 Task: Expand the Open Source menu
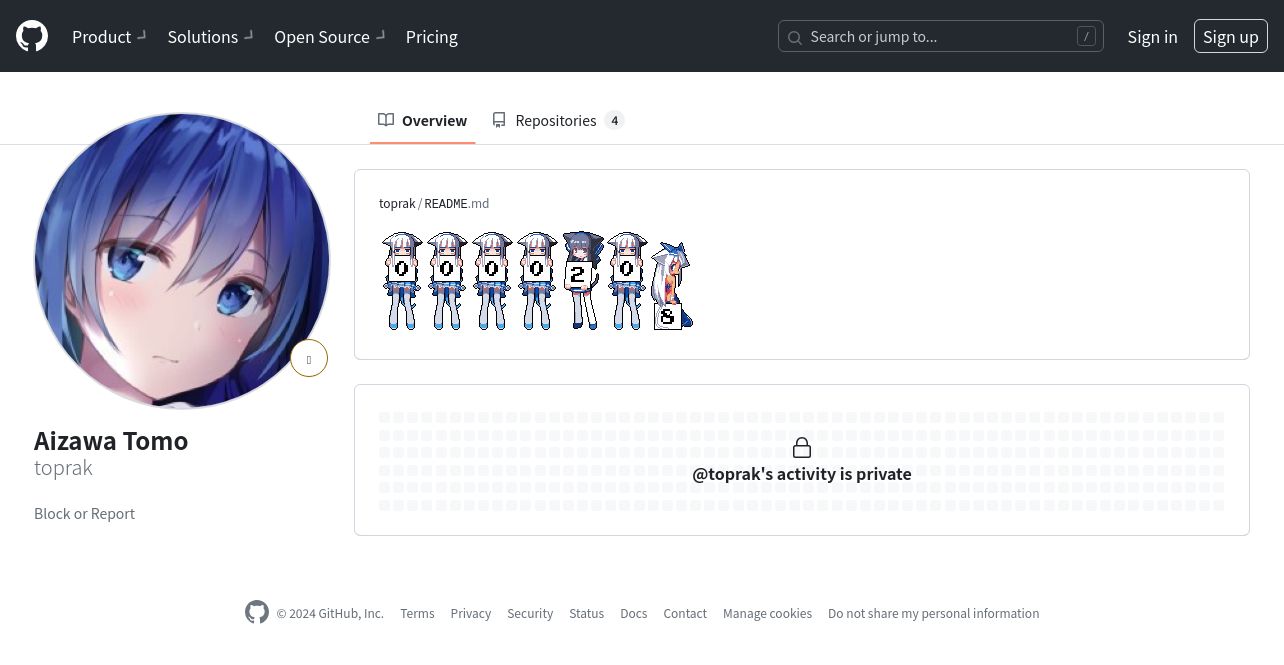(331, 36)
